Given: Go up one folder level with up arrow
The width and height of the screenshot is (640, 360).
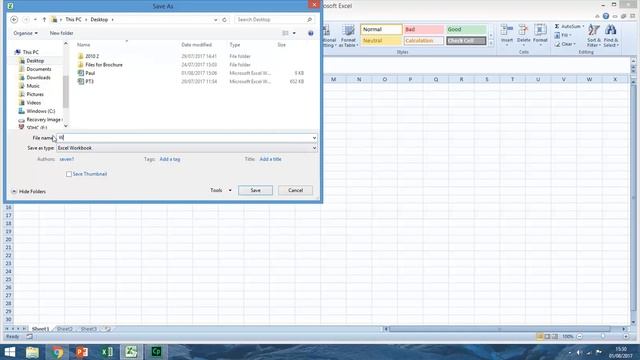Looking at the screenshot, I should coord(44,20).
